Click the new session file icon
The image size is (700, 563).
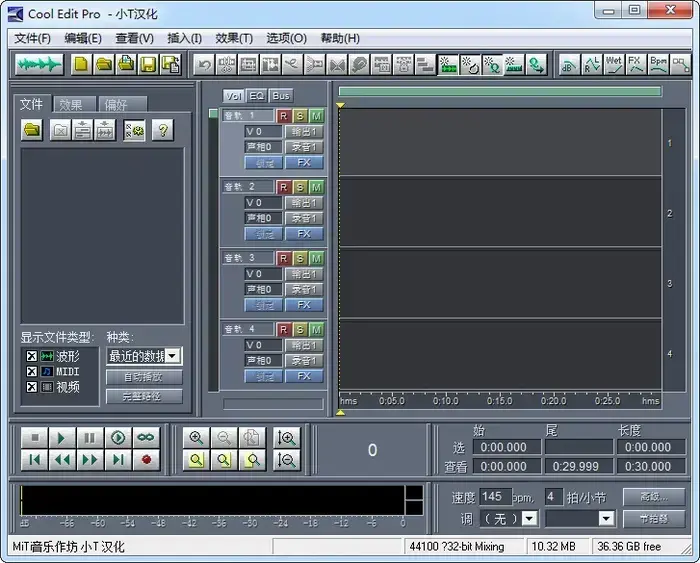[81, 65]
